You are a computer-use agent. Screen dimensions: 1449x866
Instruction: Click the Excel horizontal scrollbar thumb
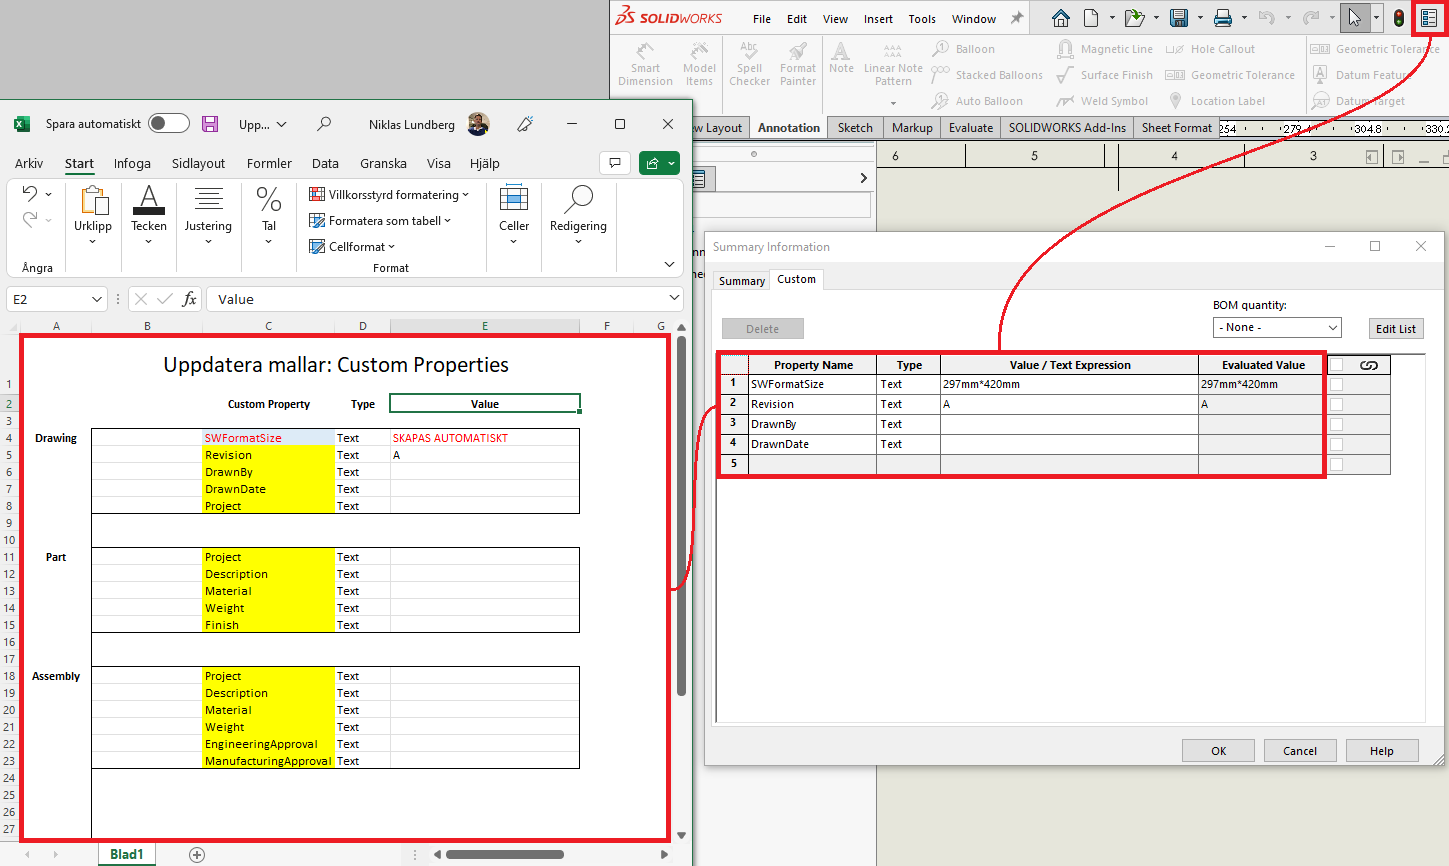(x=505, y=854)
